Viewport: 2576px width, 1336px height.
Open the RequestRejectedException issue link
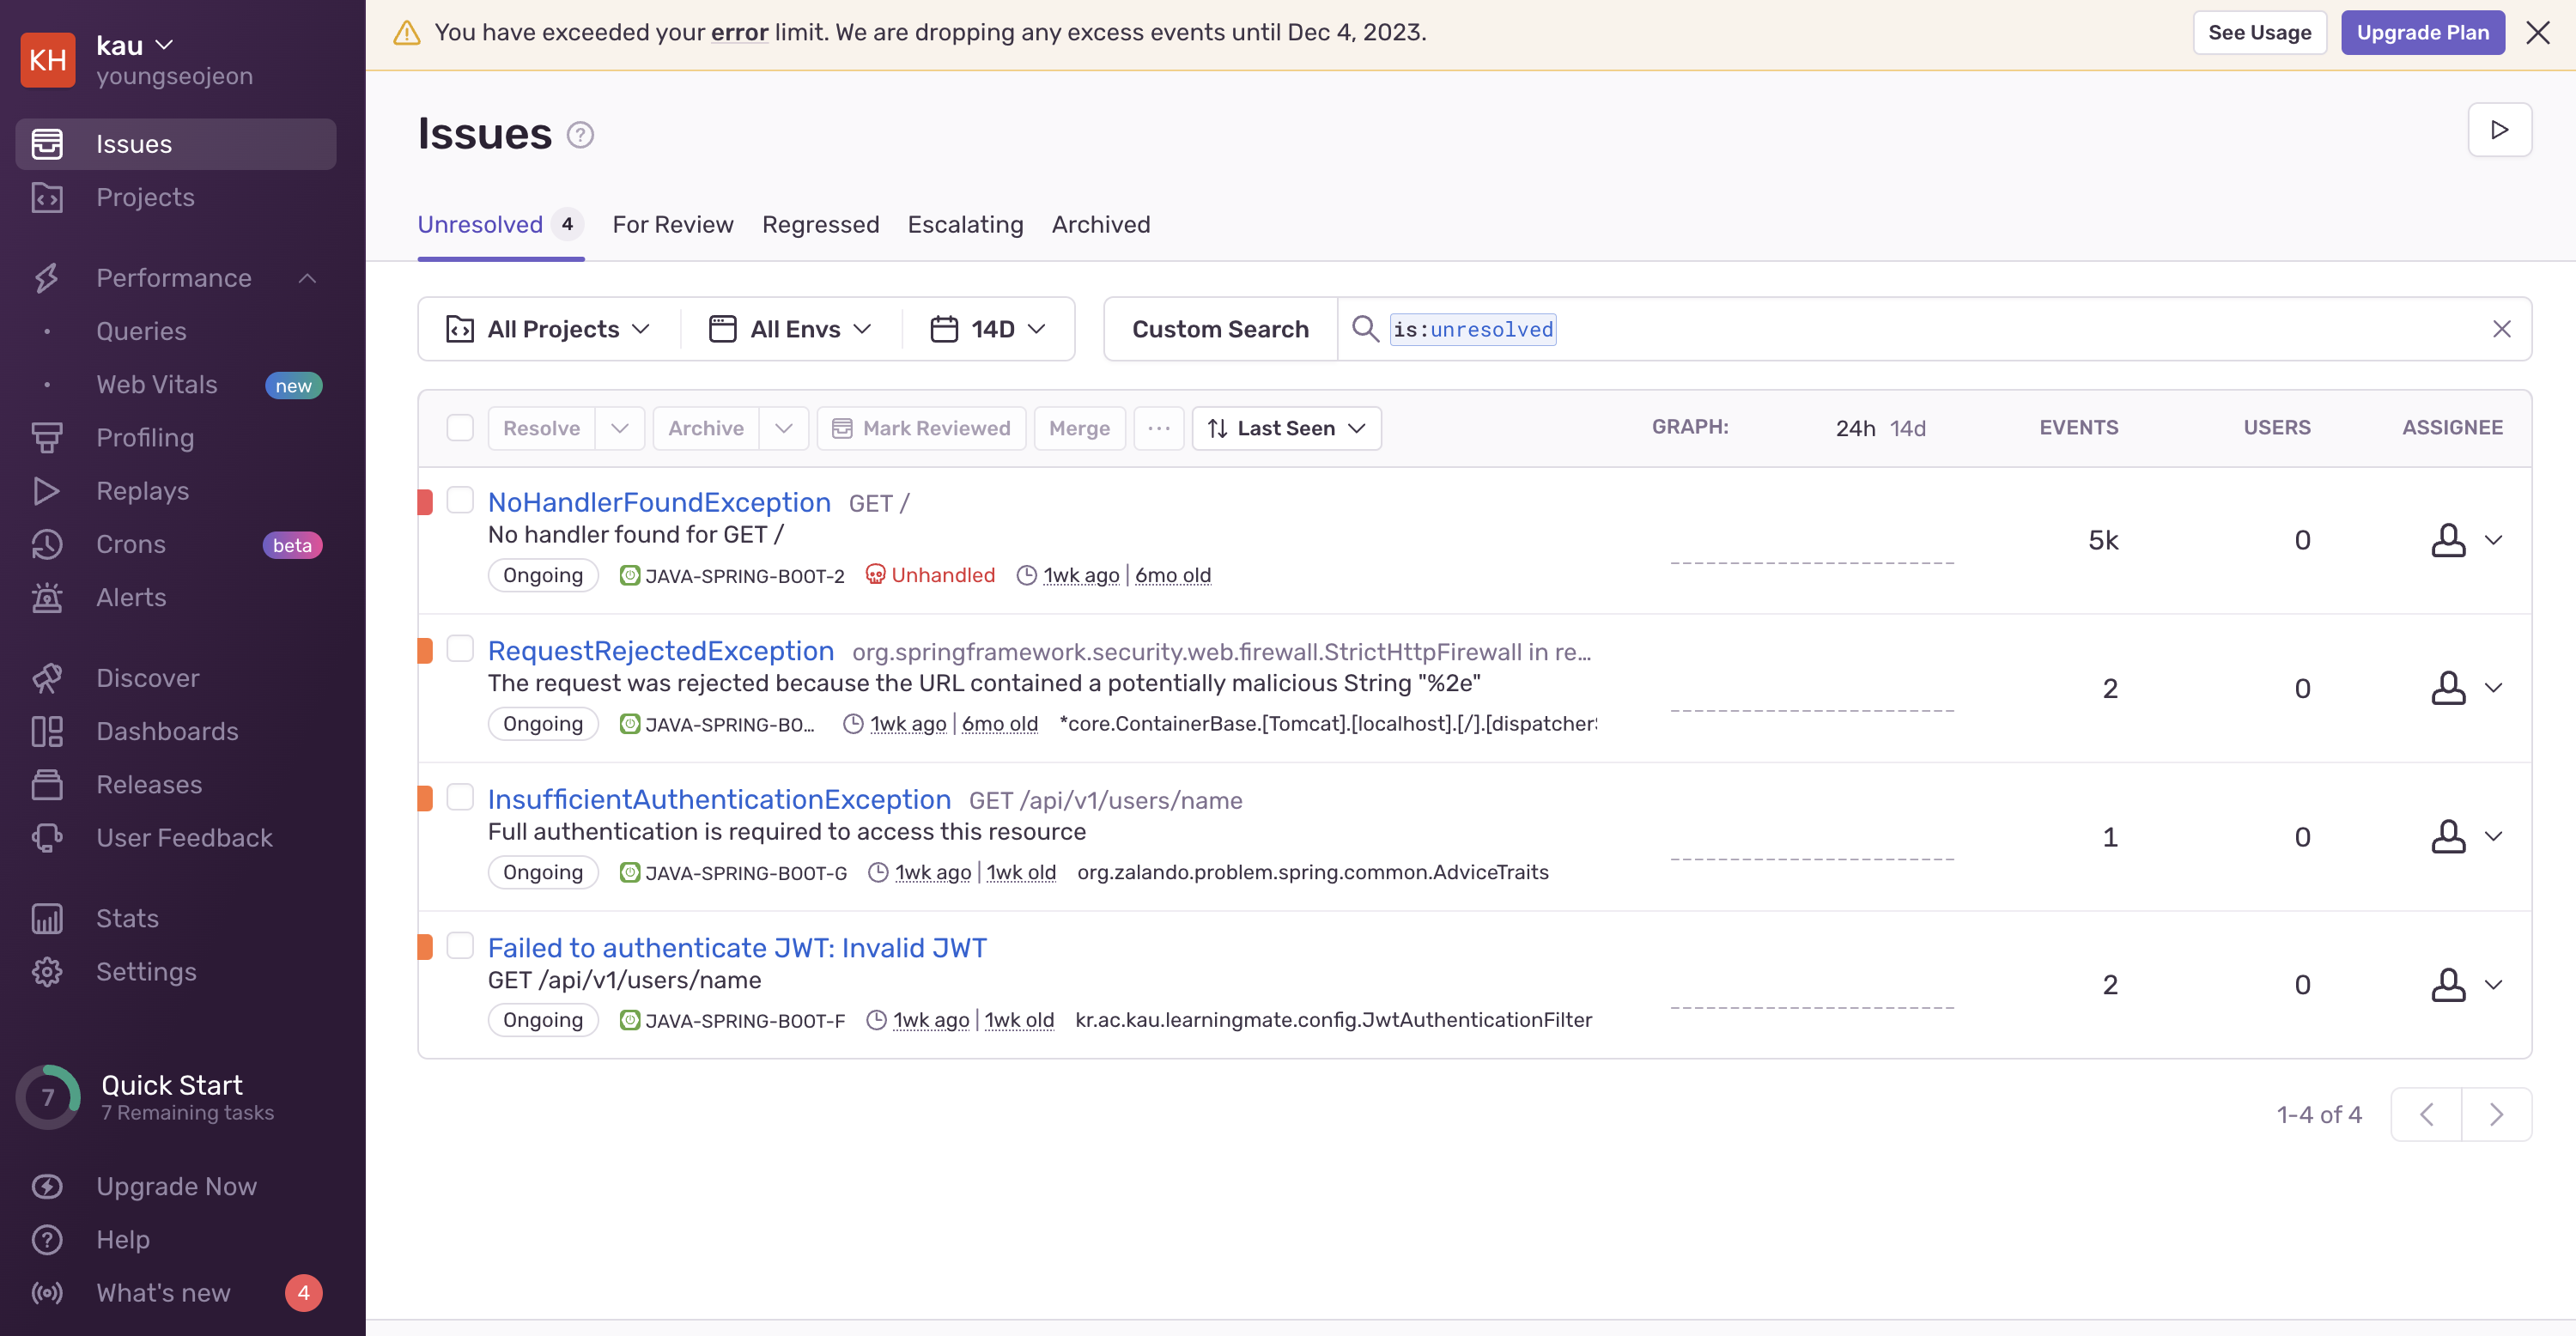(x=660, y=651)
